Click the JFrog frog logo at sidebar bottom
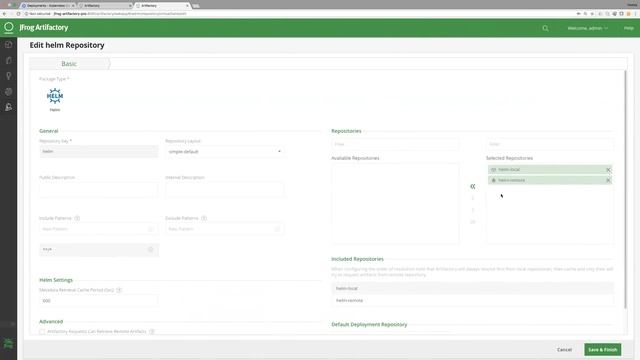 pos(9,343)
